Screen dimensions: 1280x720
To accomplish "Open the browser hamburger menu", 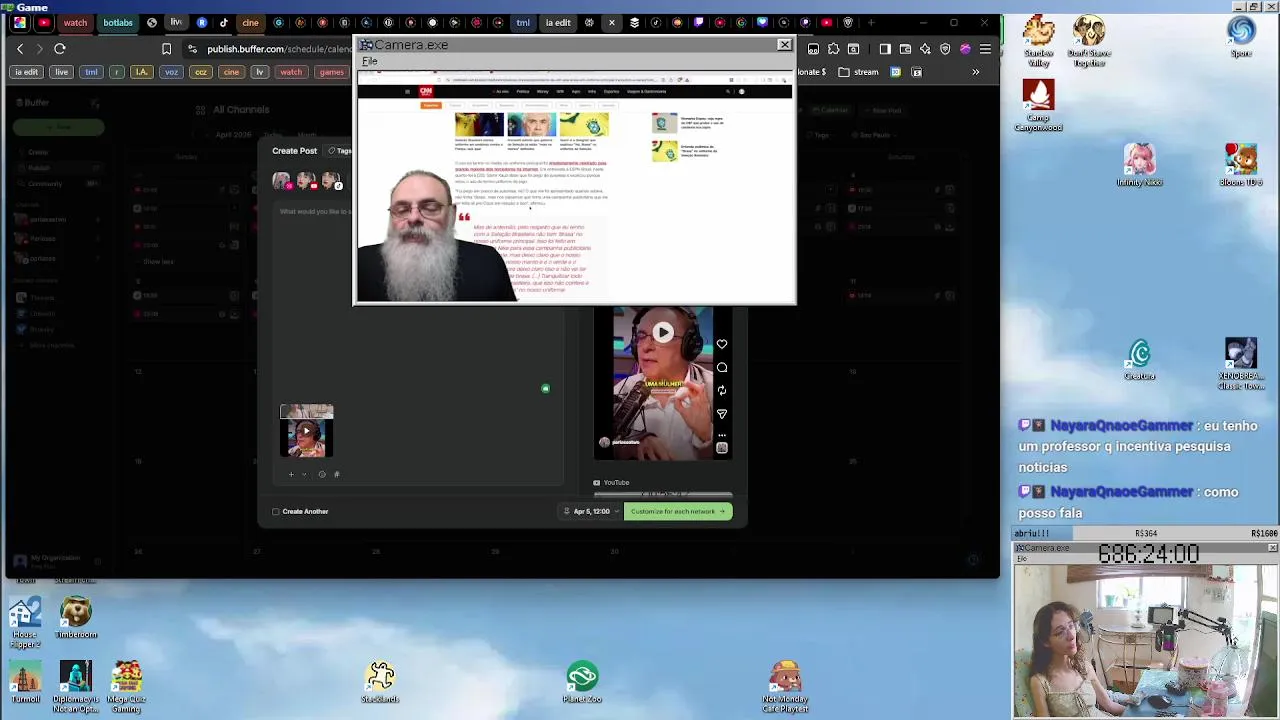I will click(x=986, y=48).
